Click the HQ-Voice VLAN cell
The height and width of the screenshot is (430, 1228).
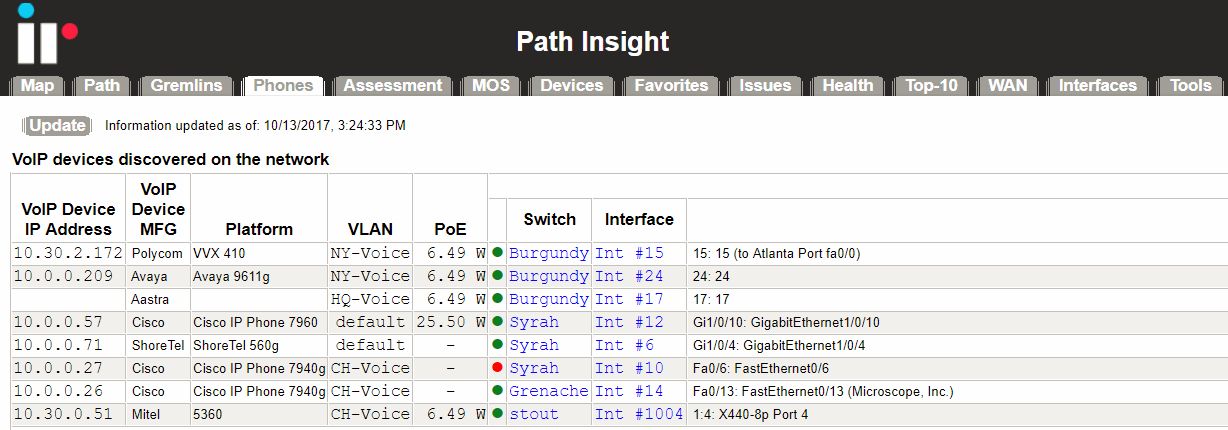tap(370, 299)
